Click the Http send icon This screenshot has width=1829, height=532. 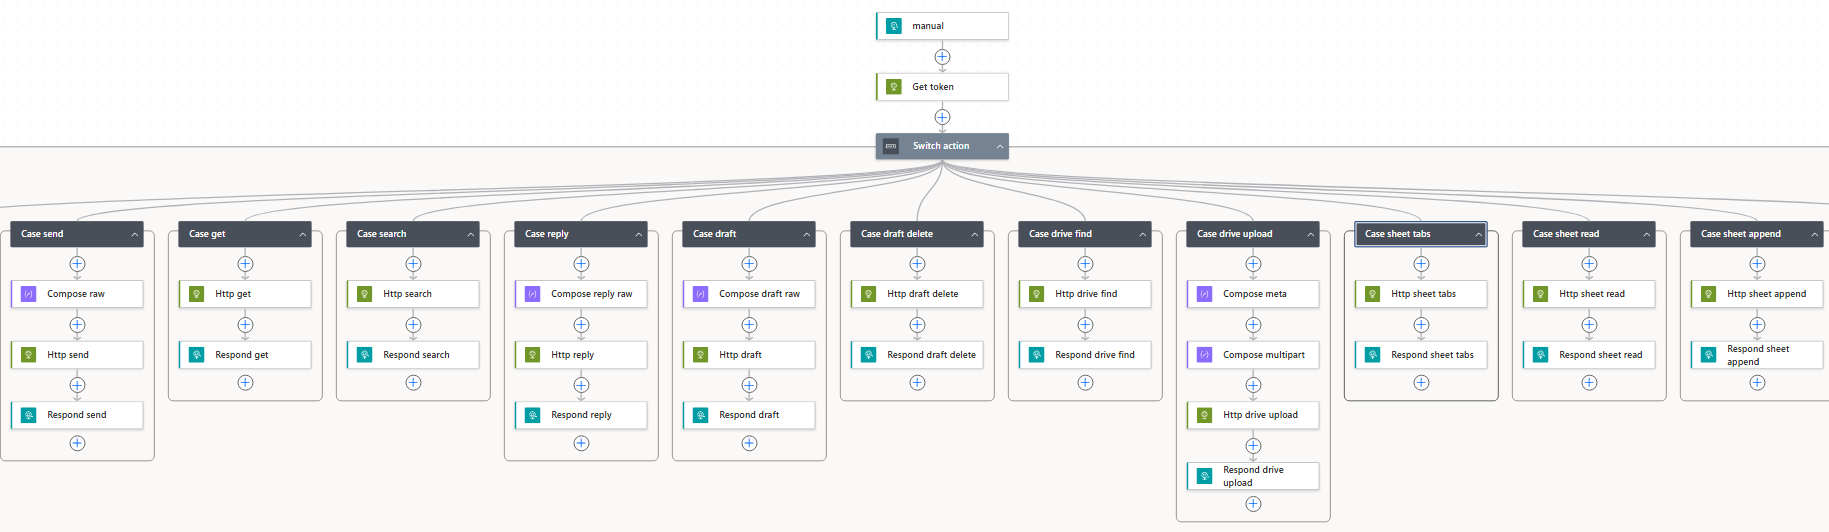[29, 355]
